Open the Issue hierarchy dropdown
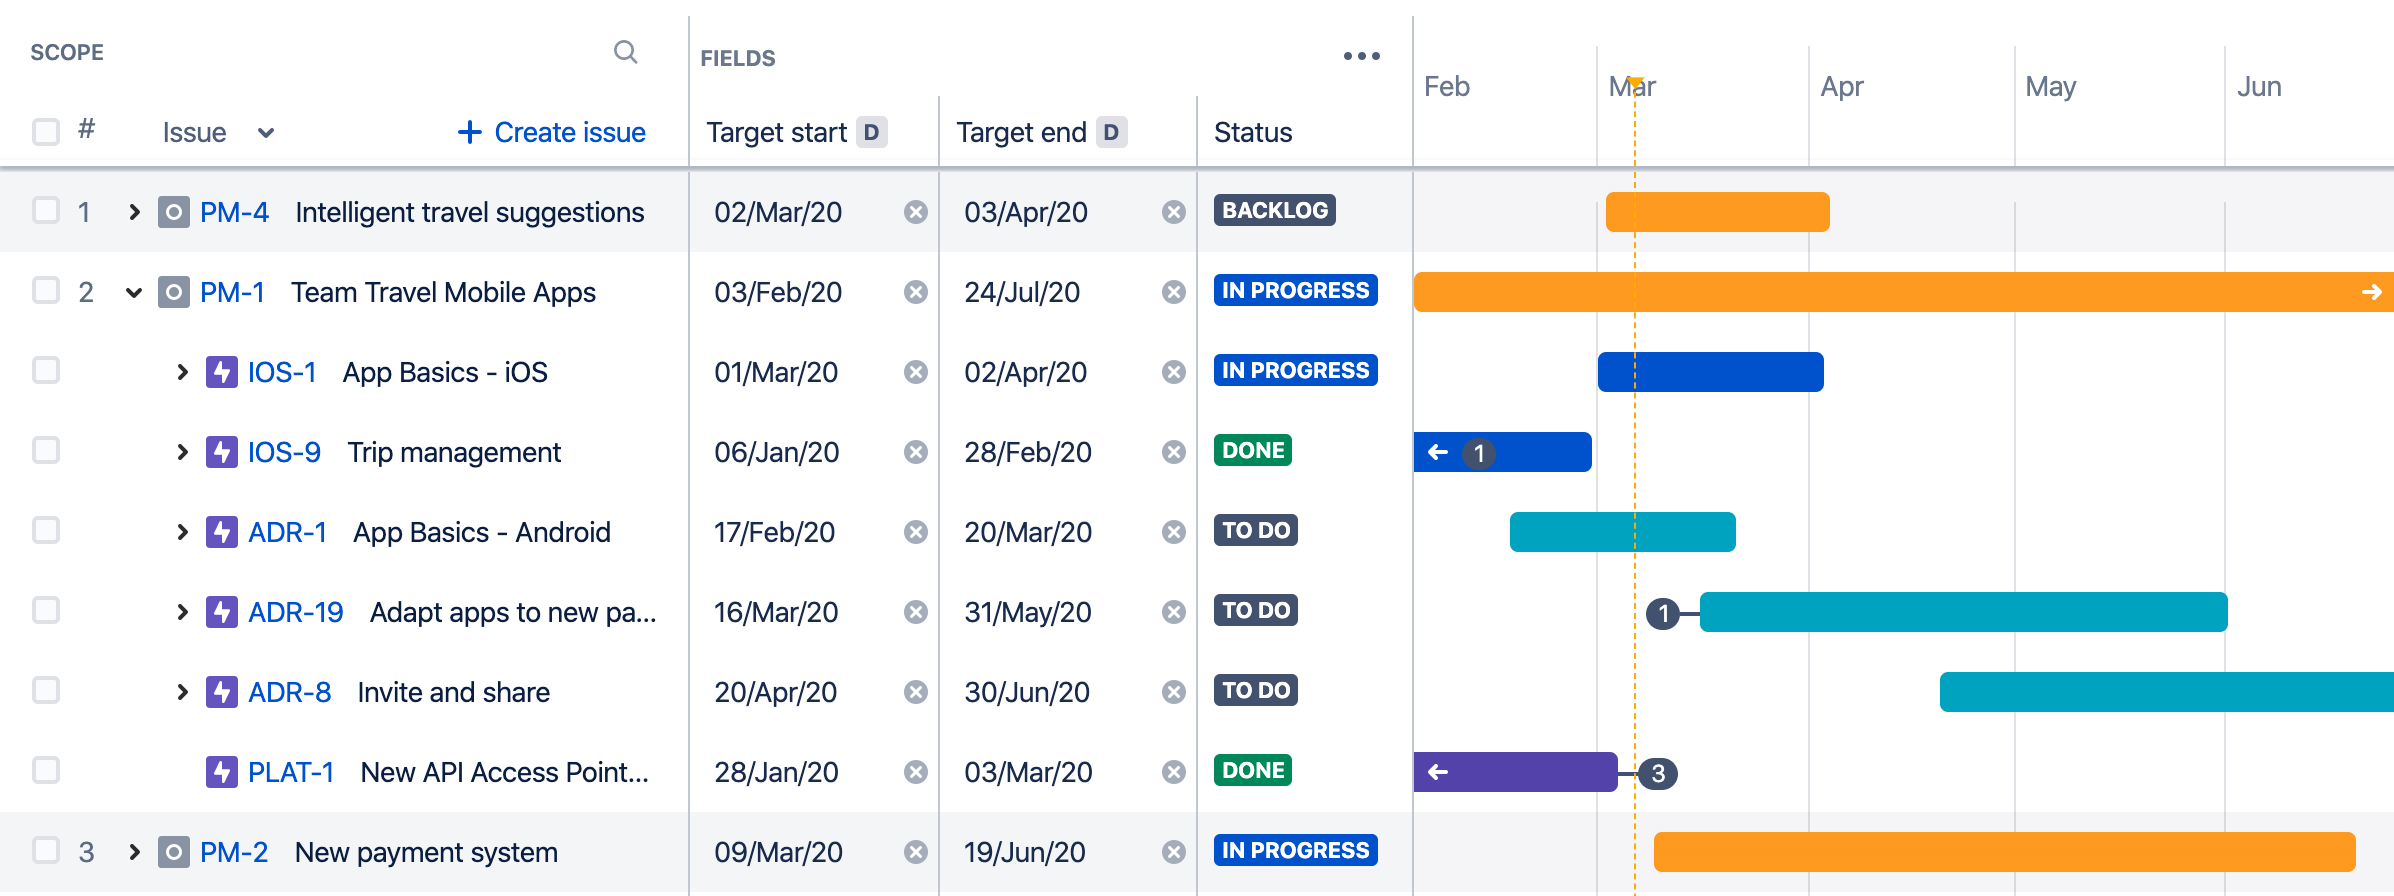Image resolution: width=2394 pixels, height=896 pixels. click(x=265, y=133)
